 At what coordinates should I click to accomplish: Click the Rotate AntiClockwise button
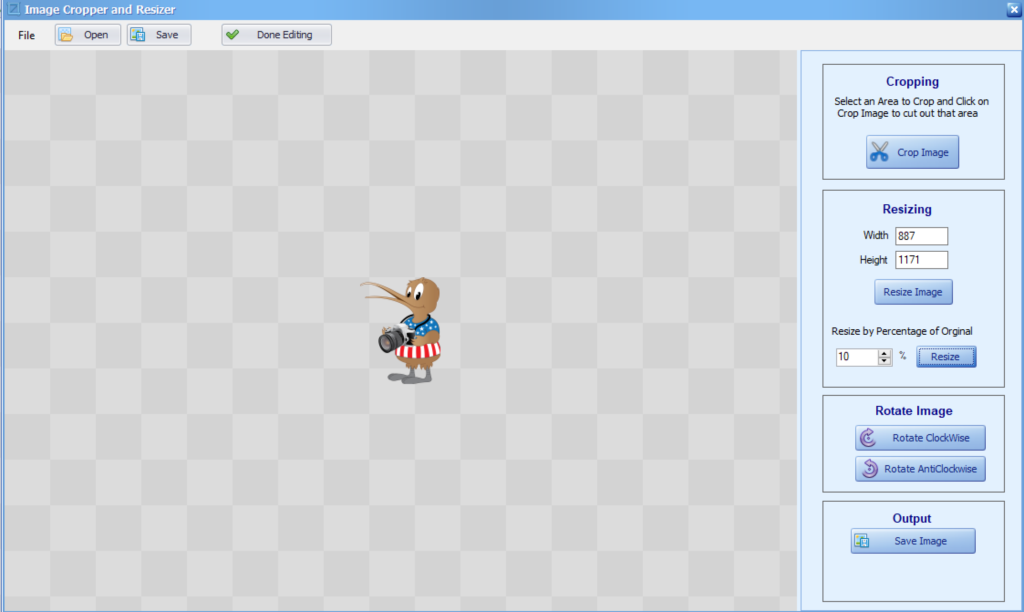click(x=920, y=469)
